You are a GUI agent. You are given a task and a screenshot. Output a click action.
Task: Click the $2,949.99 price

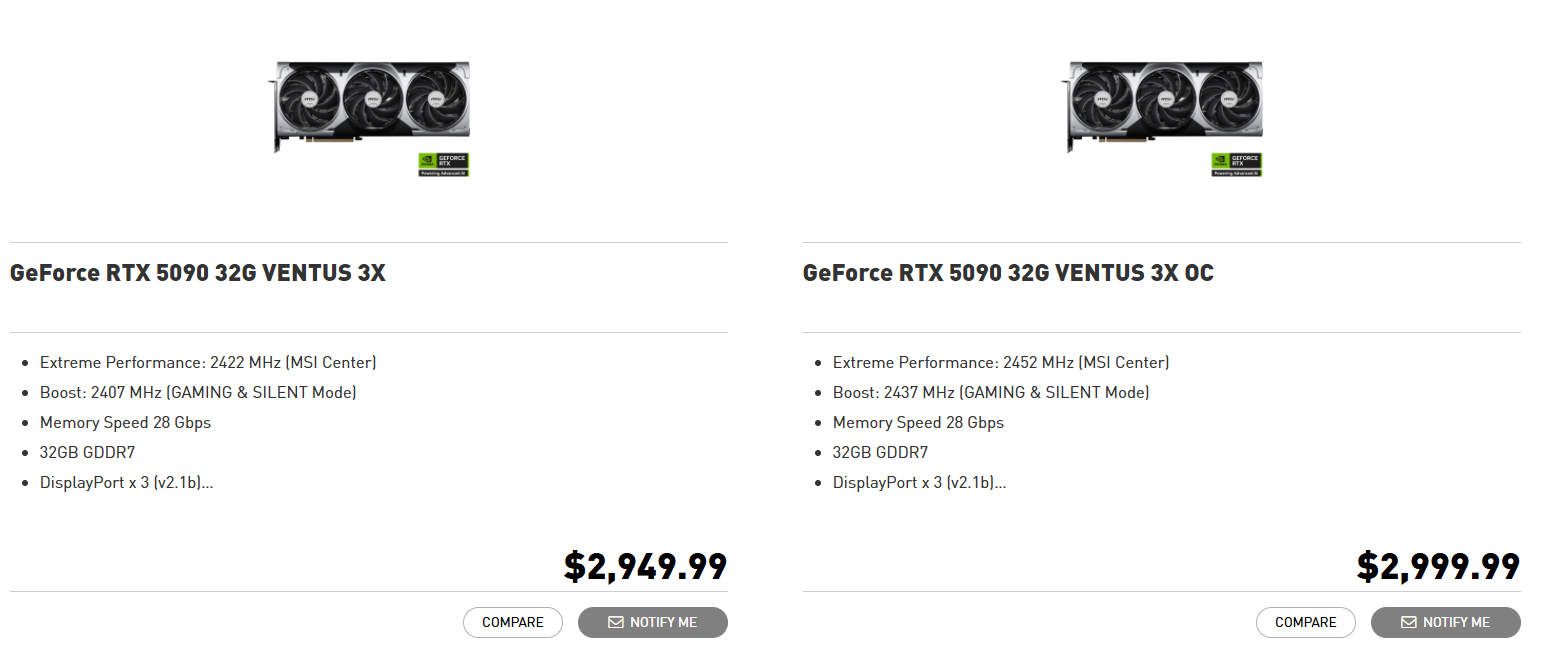646,566
